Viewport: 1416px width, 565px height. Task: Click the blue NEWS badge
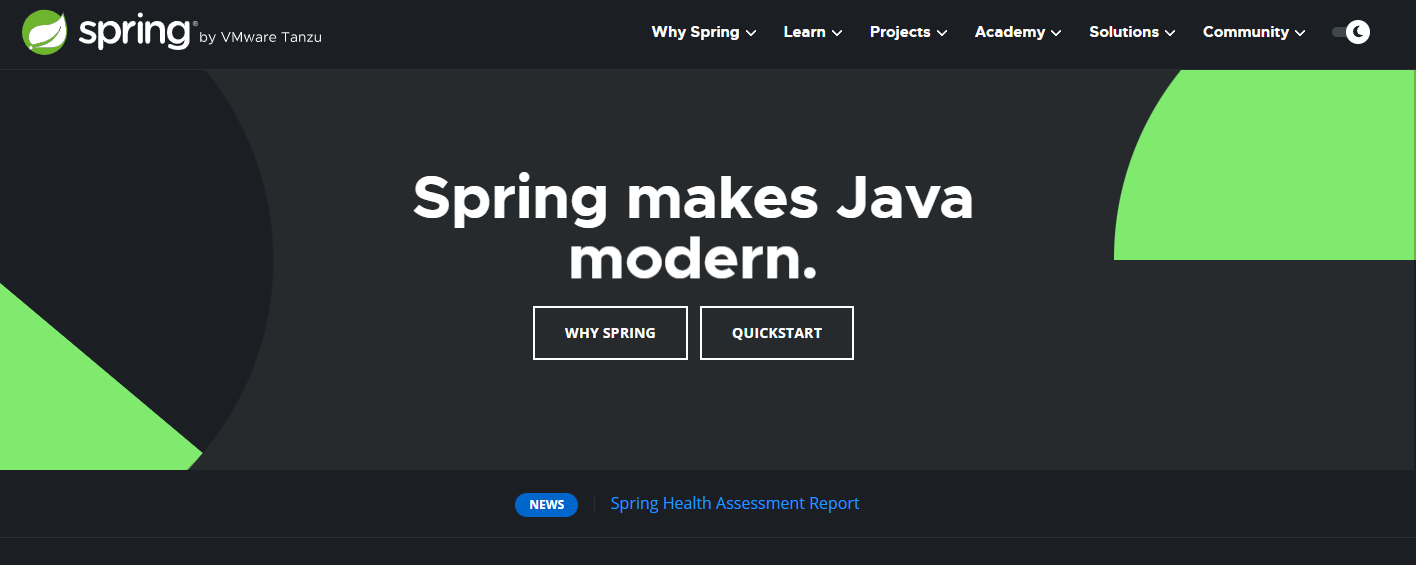pos(546,505)
